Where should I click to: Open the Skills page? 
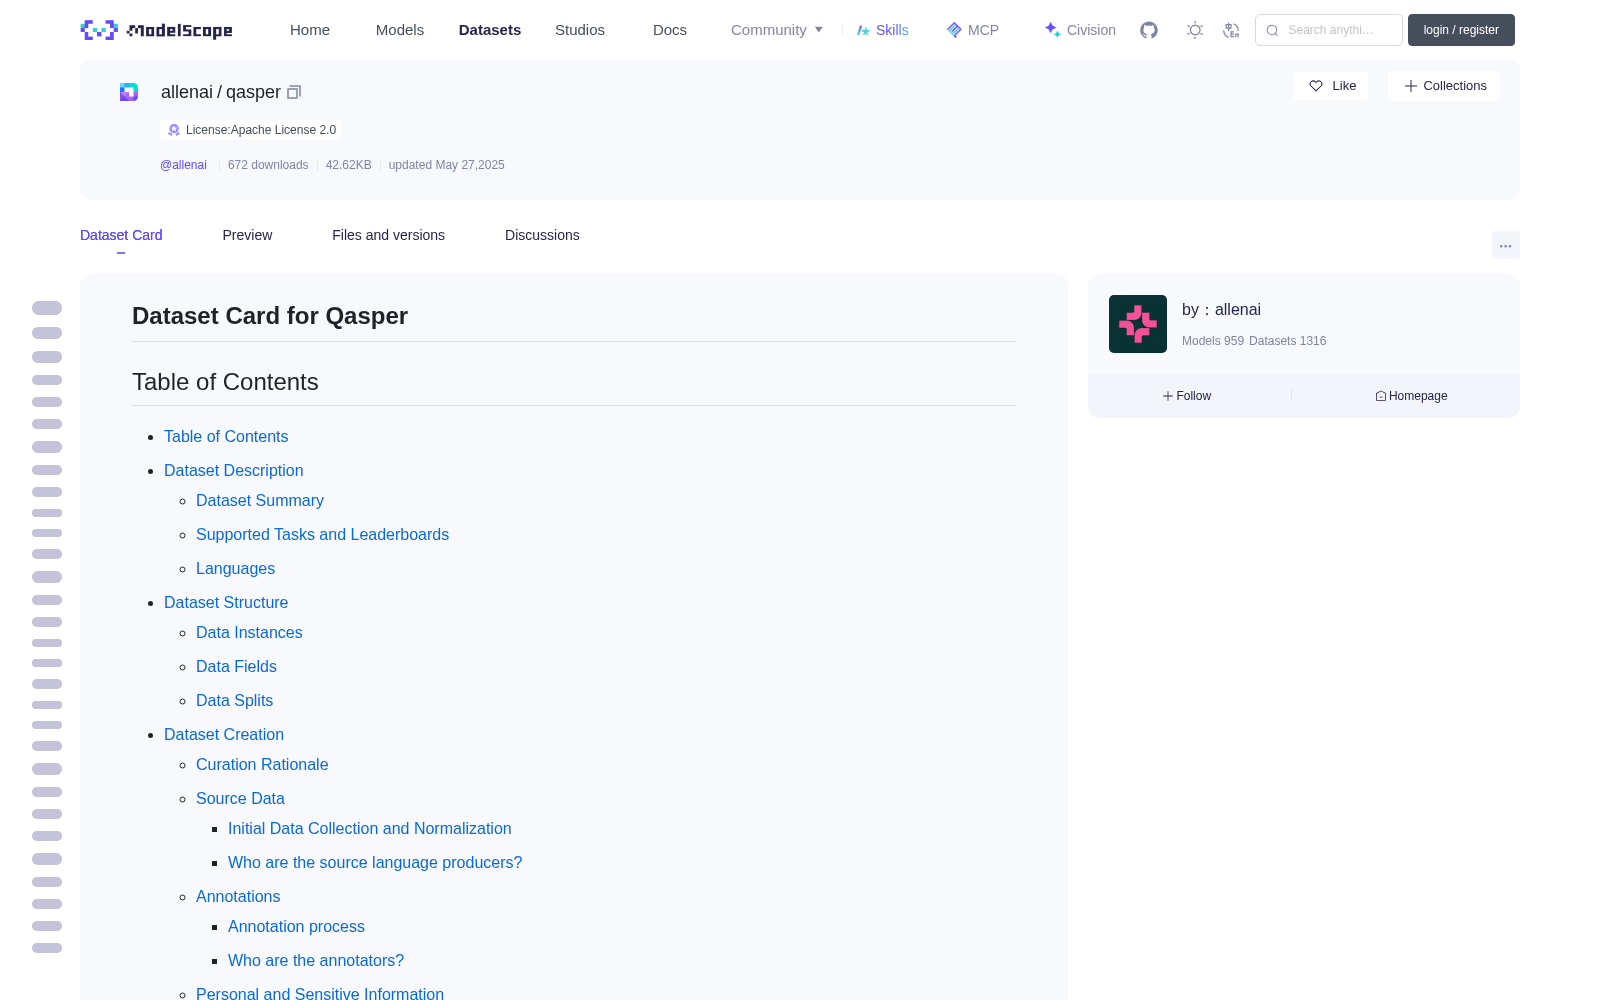[882, 30]
